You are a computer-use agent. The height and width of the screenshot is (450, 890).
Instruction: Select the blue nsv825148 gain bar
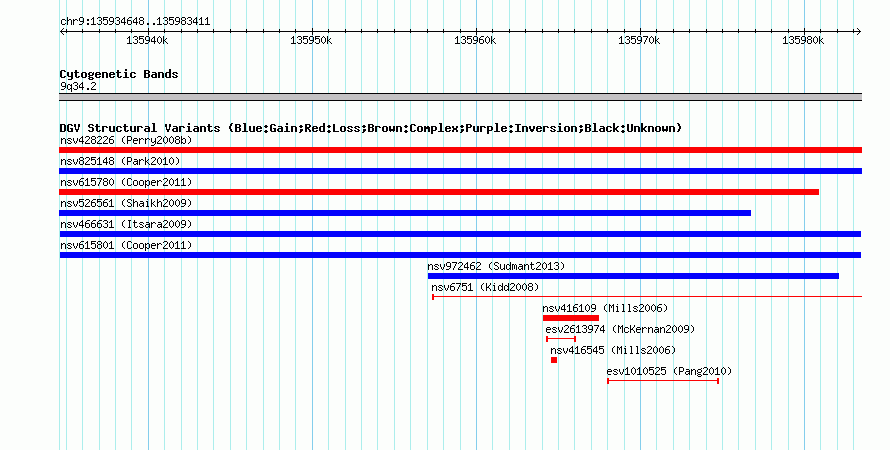(460, 171)
